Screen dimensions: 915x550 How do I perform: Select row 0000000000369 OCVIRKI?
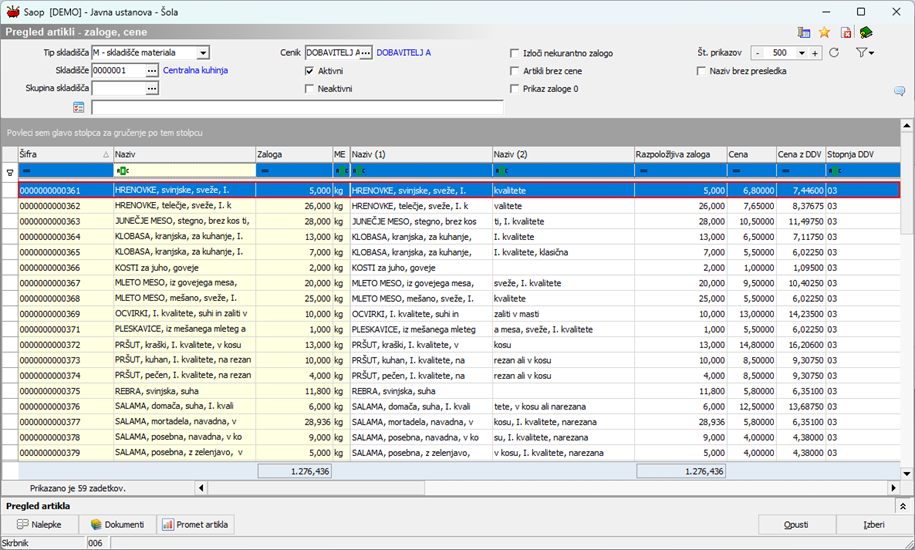click(459, 314)
